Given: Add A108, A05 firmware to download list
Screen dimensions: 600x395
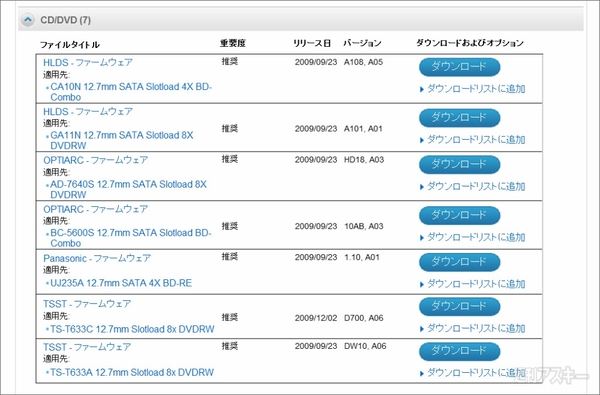Looking at the screenshot, I should [473, 89].
